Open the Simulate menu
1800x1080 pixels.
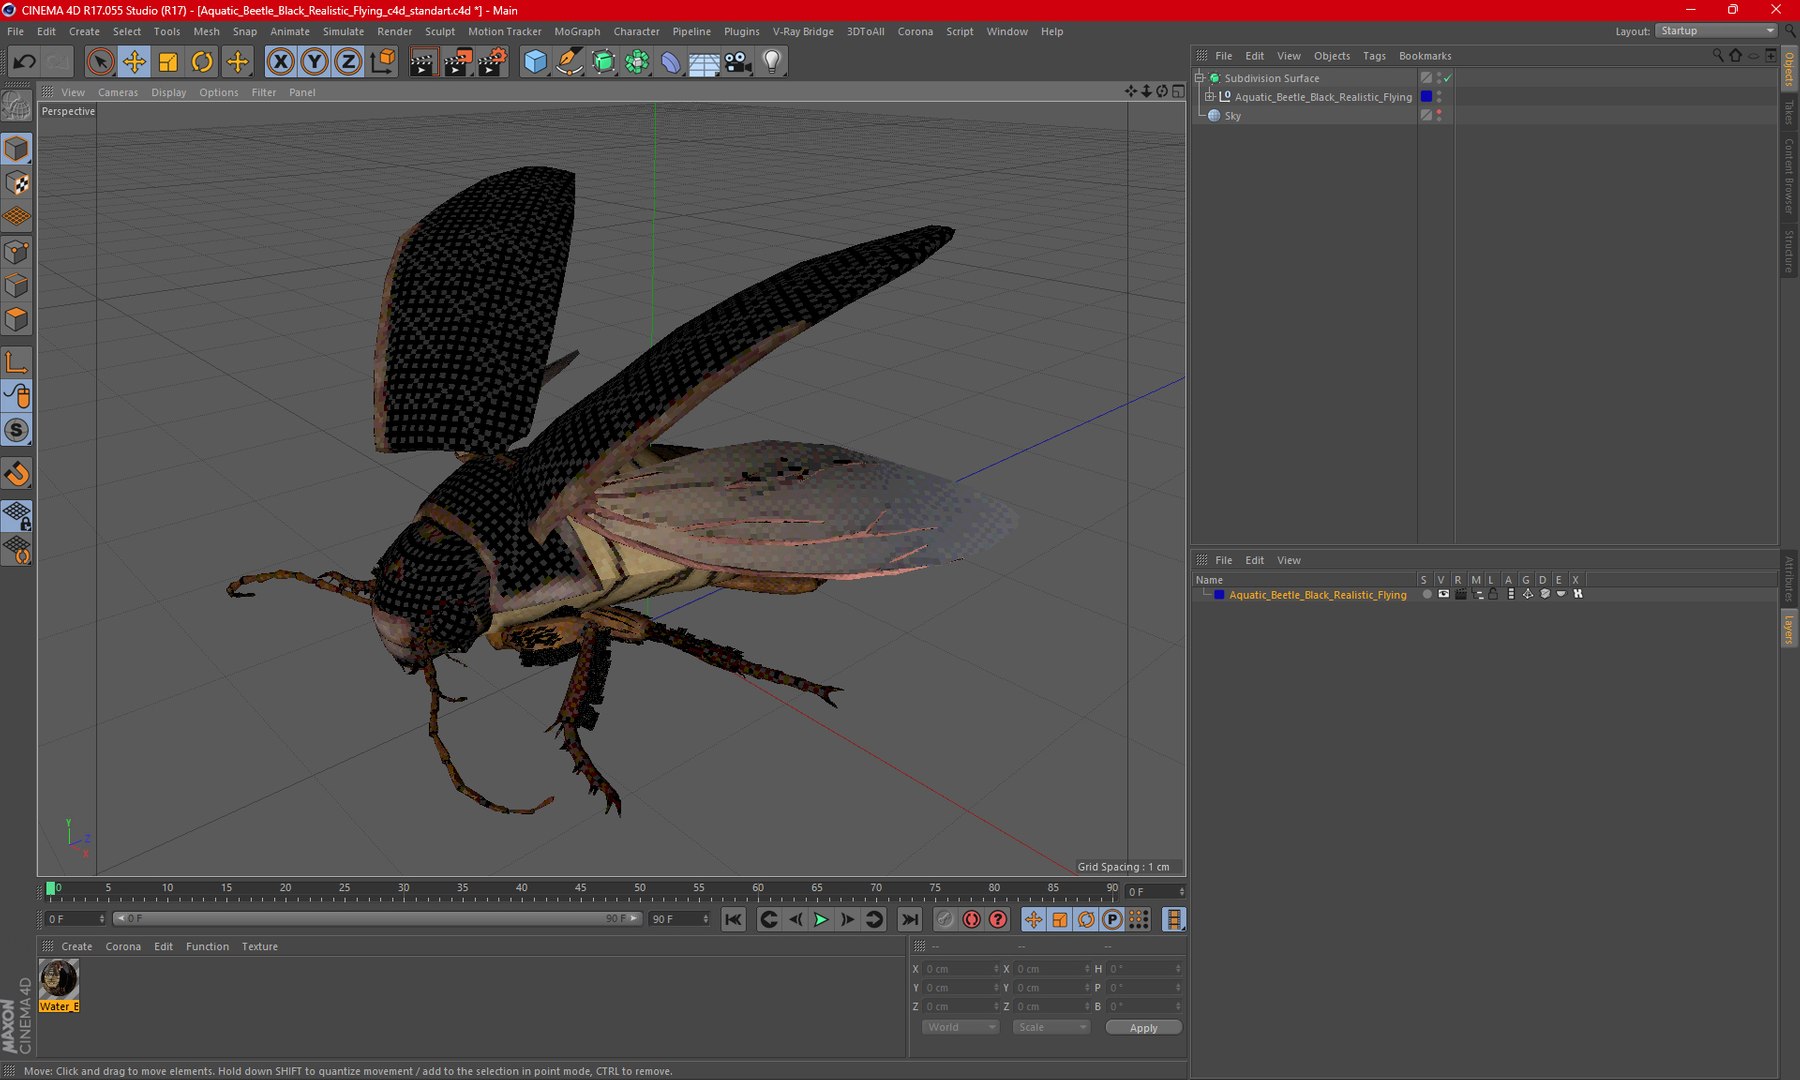pyautogui.click(x=343, y=31)
